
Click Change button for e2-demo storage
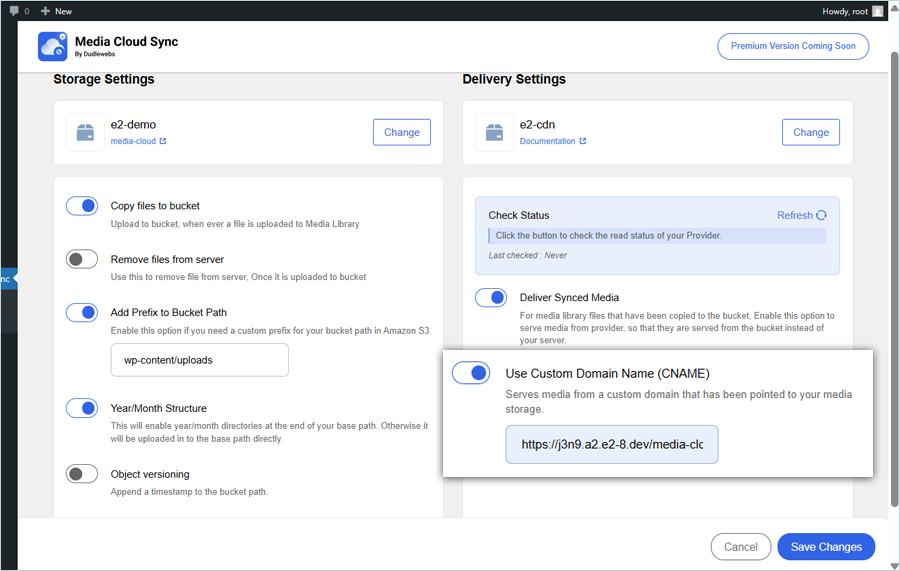click(402, 132)
